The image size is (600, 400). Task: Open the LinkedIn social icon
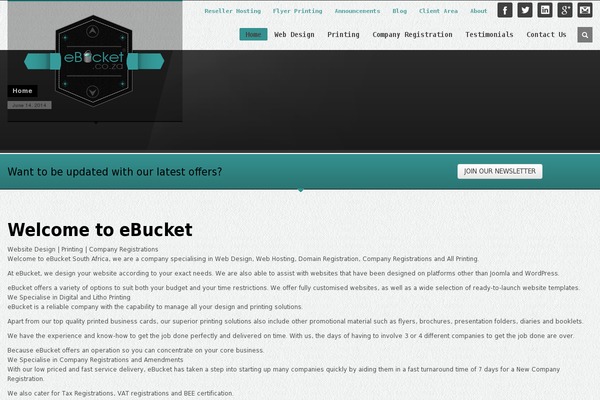(545, 10)
